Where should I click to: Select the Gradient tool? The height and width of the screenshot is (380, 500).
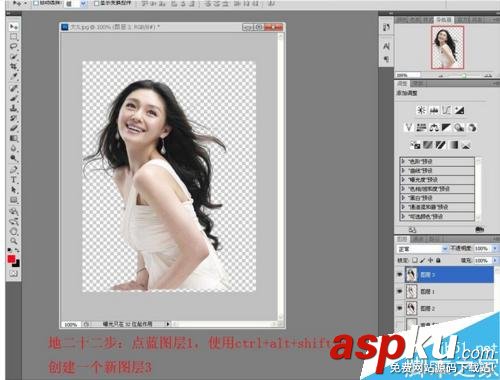(x=14, y=138)
